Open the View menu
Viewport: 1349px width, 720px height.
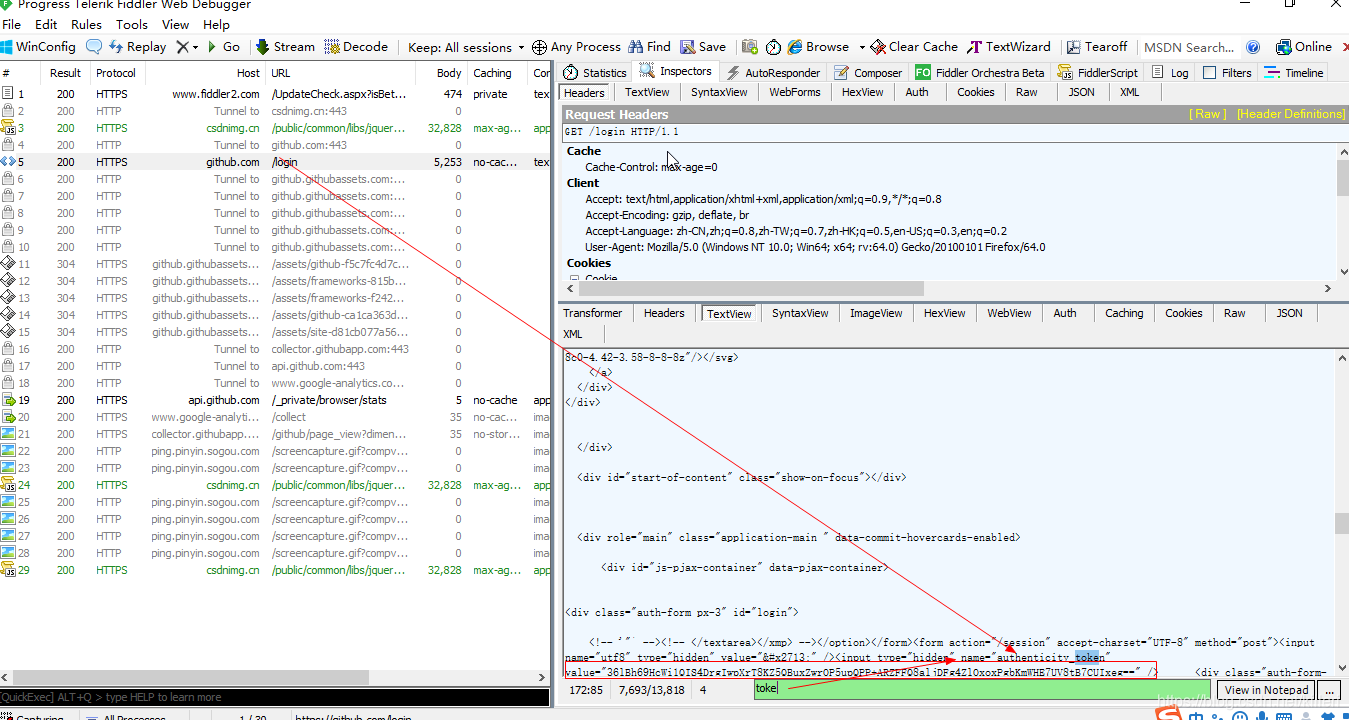click(175, 24)
